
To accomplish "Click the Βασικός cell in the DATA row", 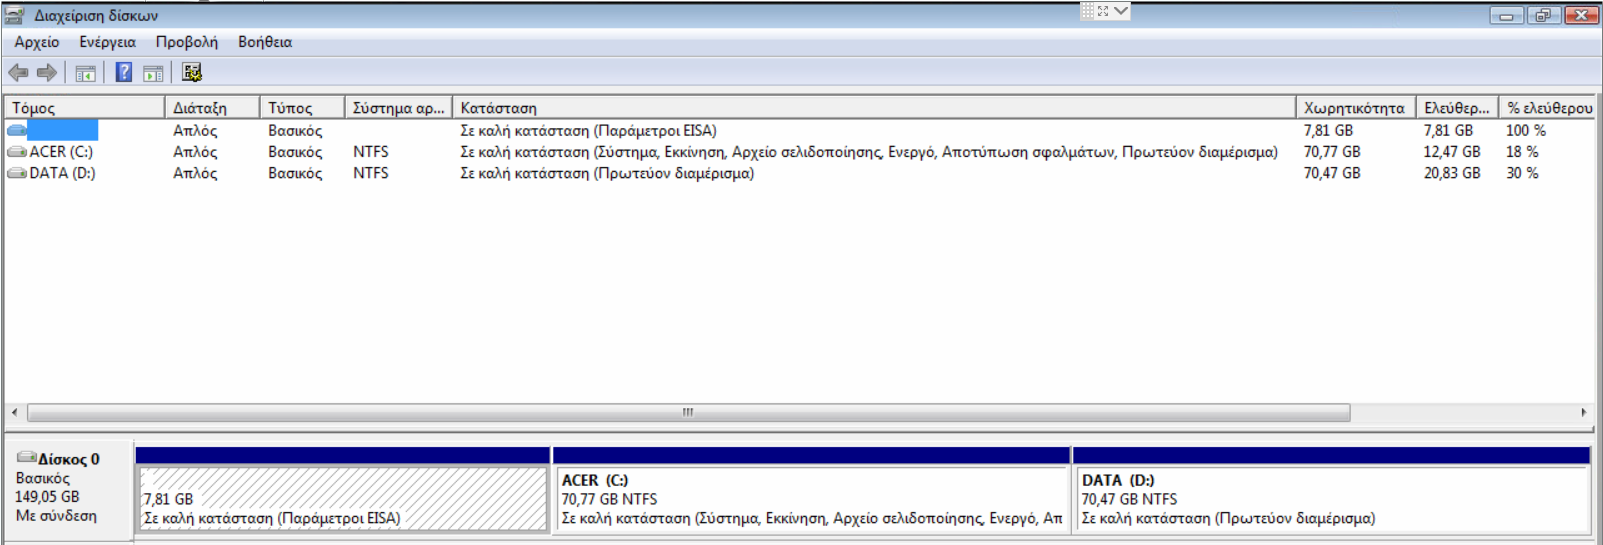I will coord(295,173).
